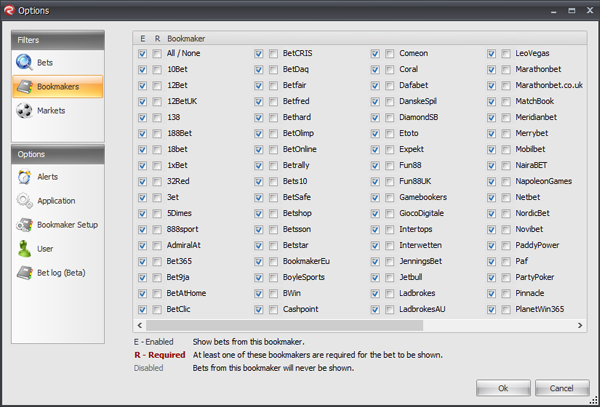The width and height of the screenshot is (600, 407).
Task: Click the DanskeSpil bookmaker name
Action: pos(418,101)
